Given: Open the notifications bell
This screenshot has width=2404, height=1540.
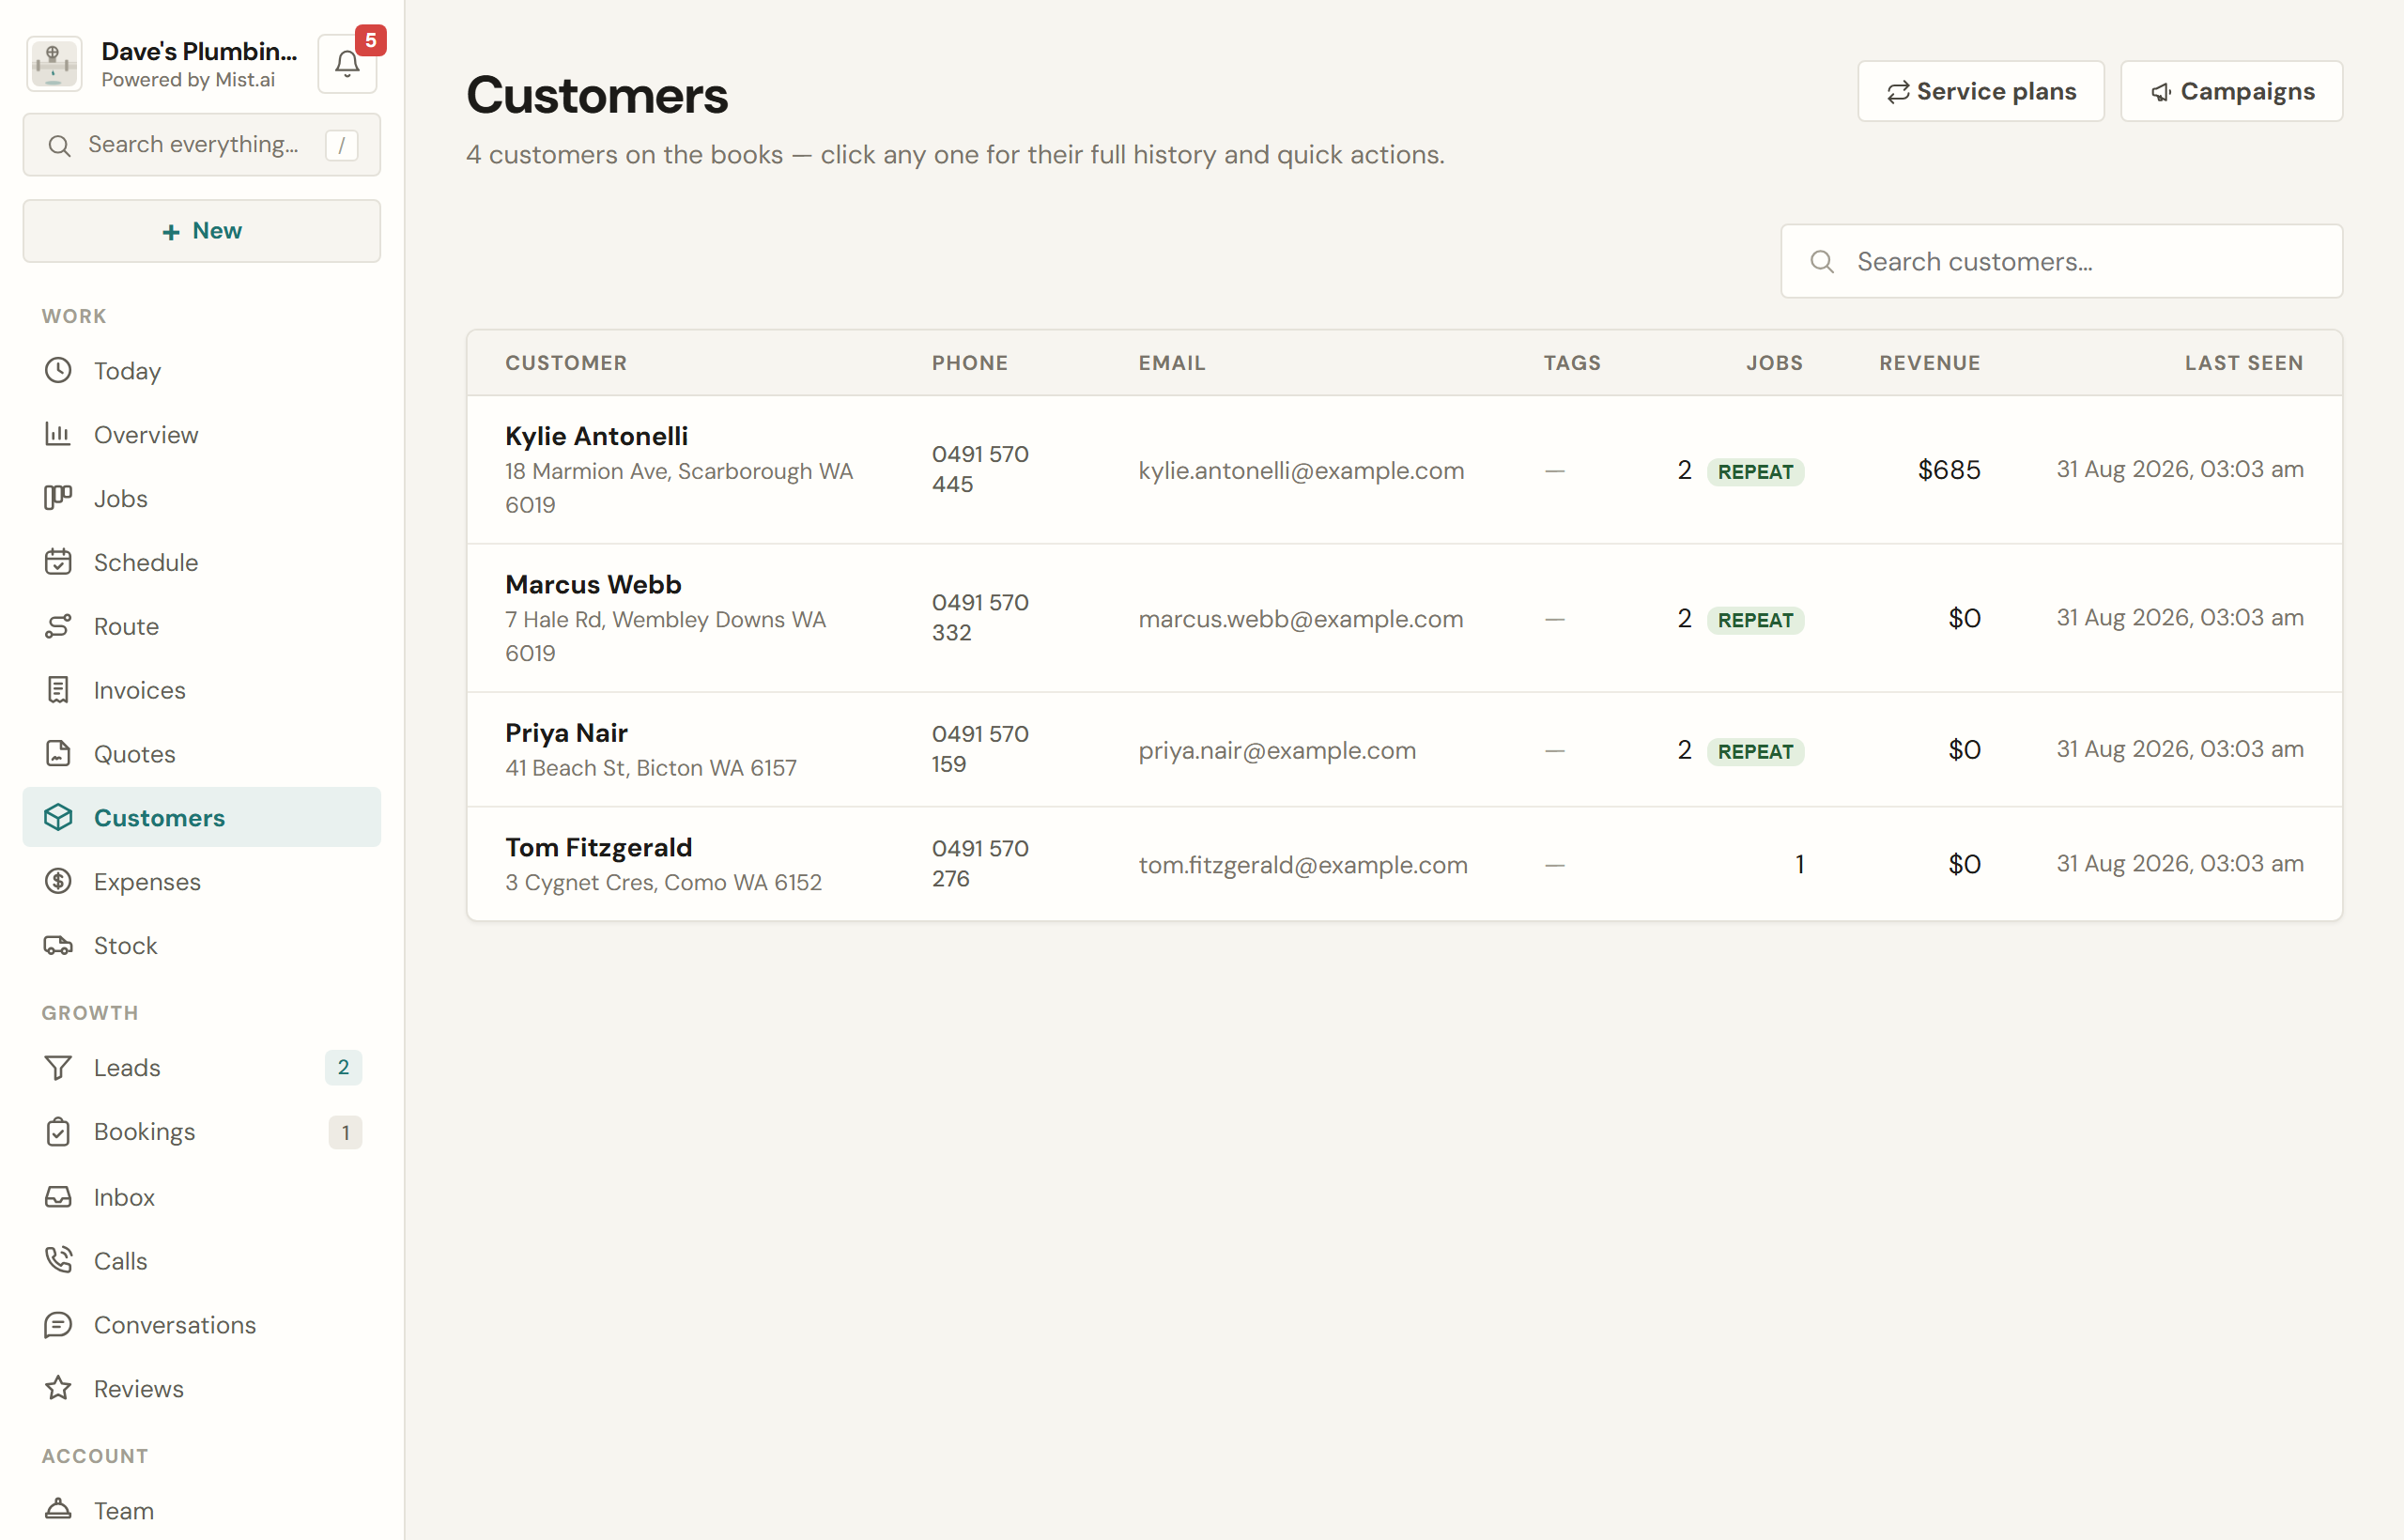Looking at the screenshot, I should tap(346, 64).
